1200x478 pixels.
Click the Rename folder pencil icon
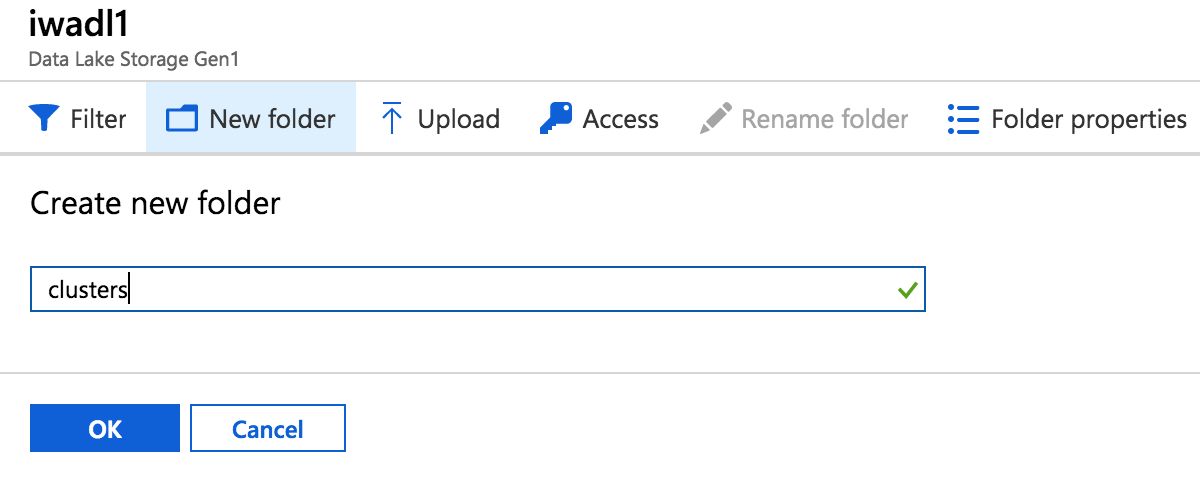point(715,119)
